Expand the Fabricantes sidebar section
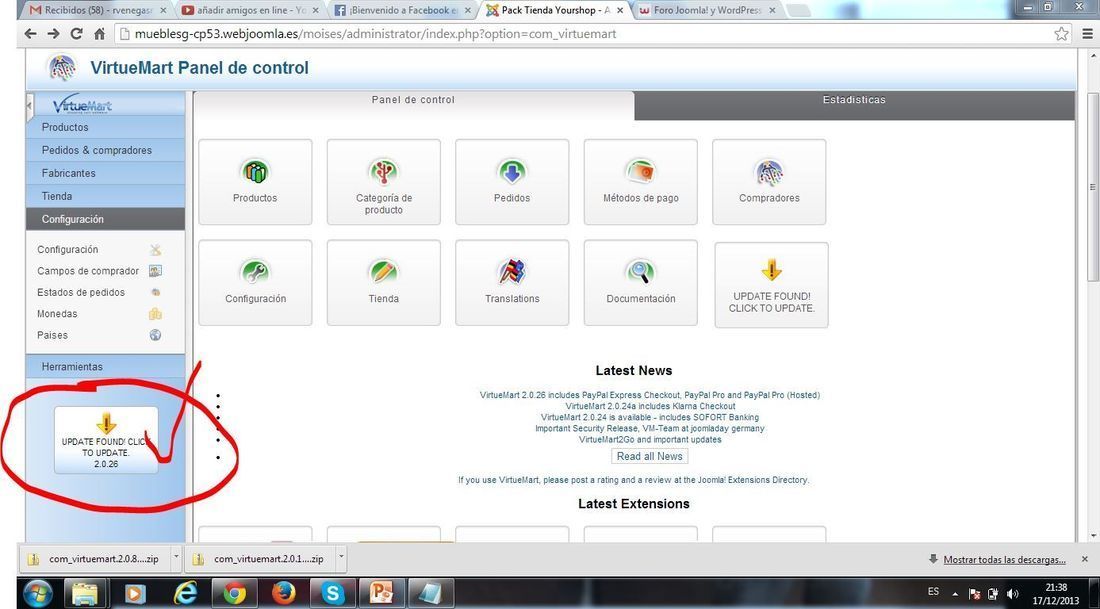Screen dimensions: 1100x609 click(x=105, y=173)
